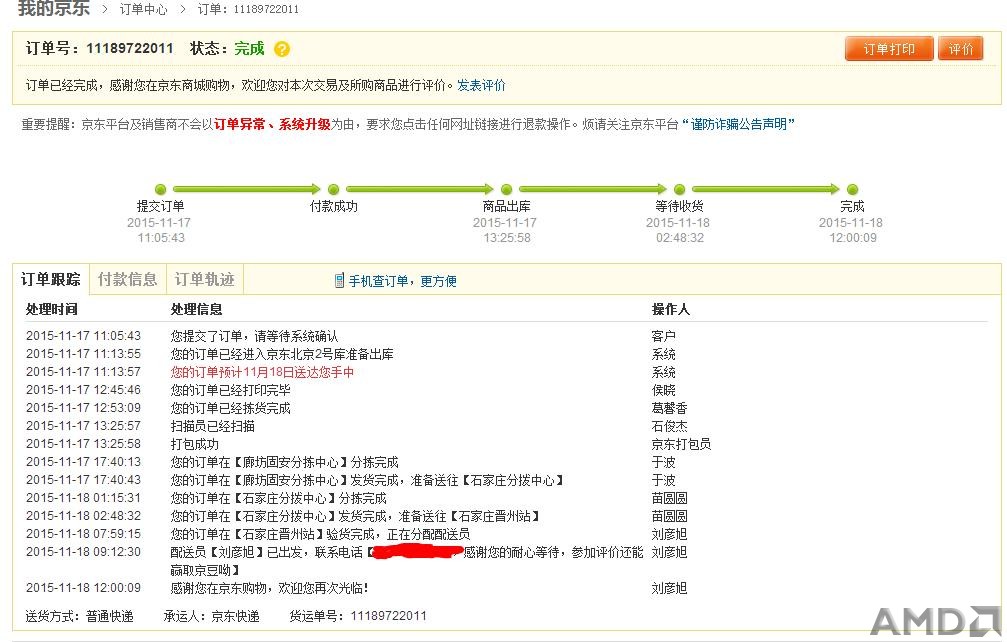Click the 付款成功 progress step dot
This screenshot has height=642, width=1007.
point(333,189)
